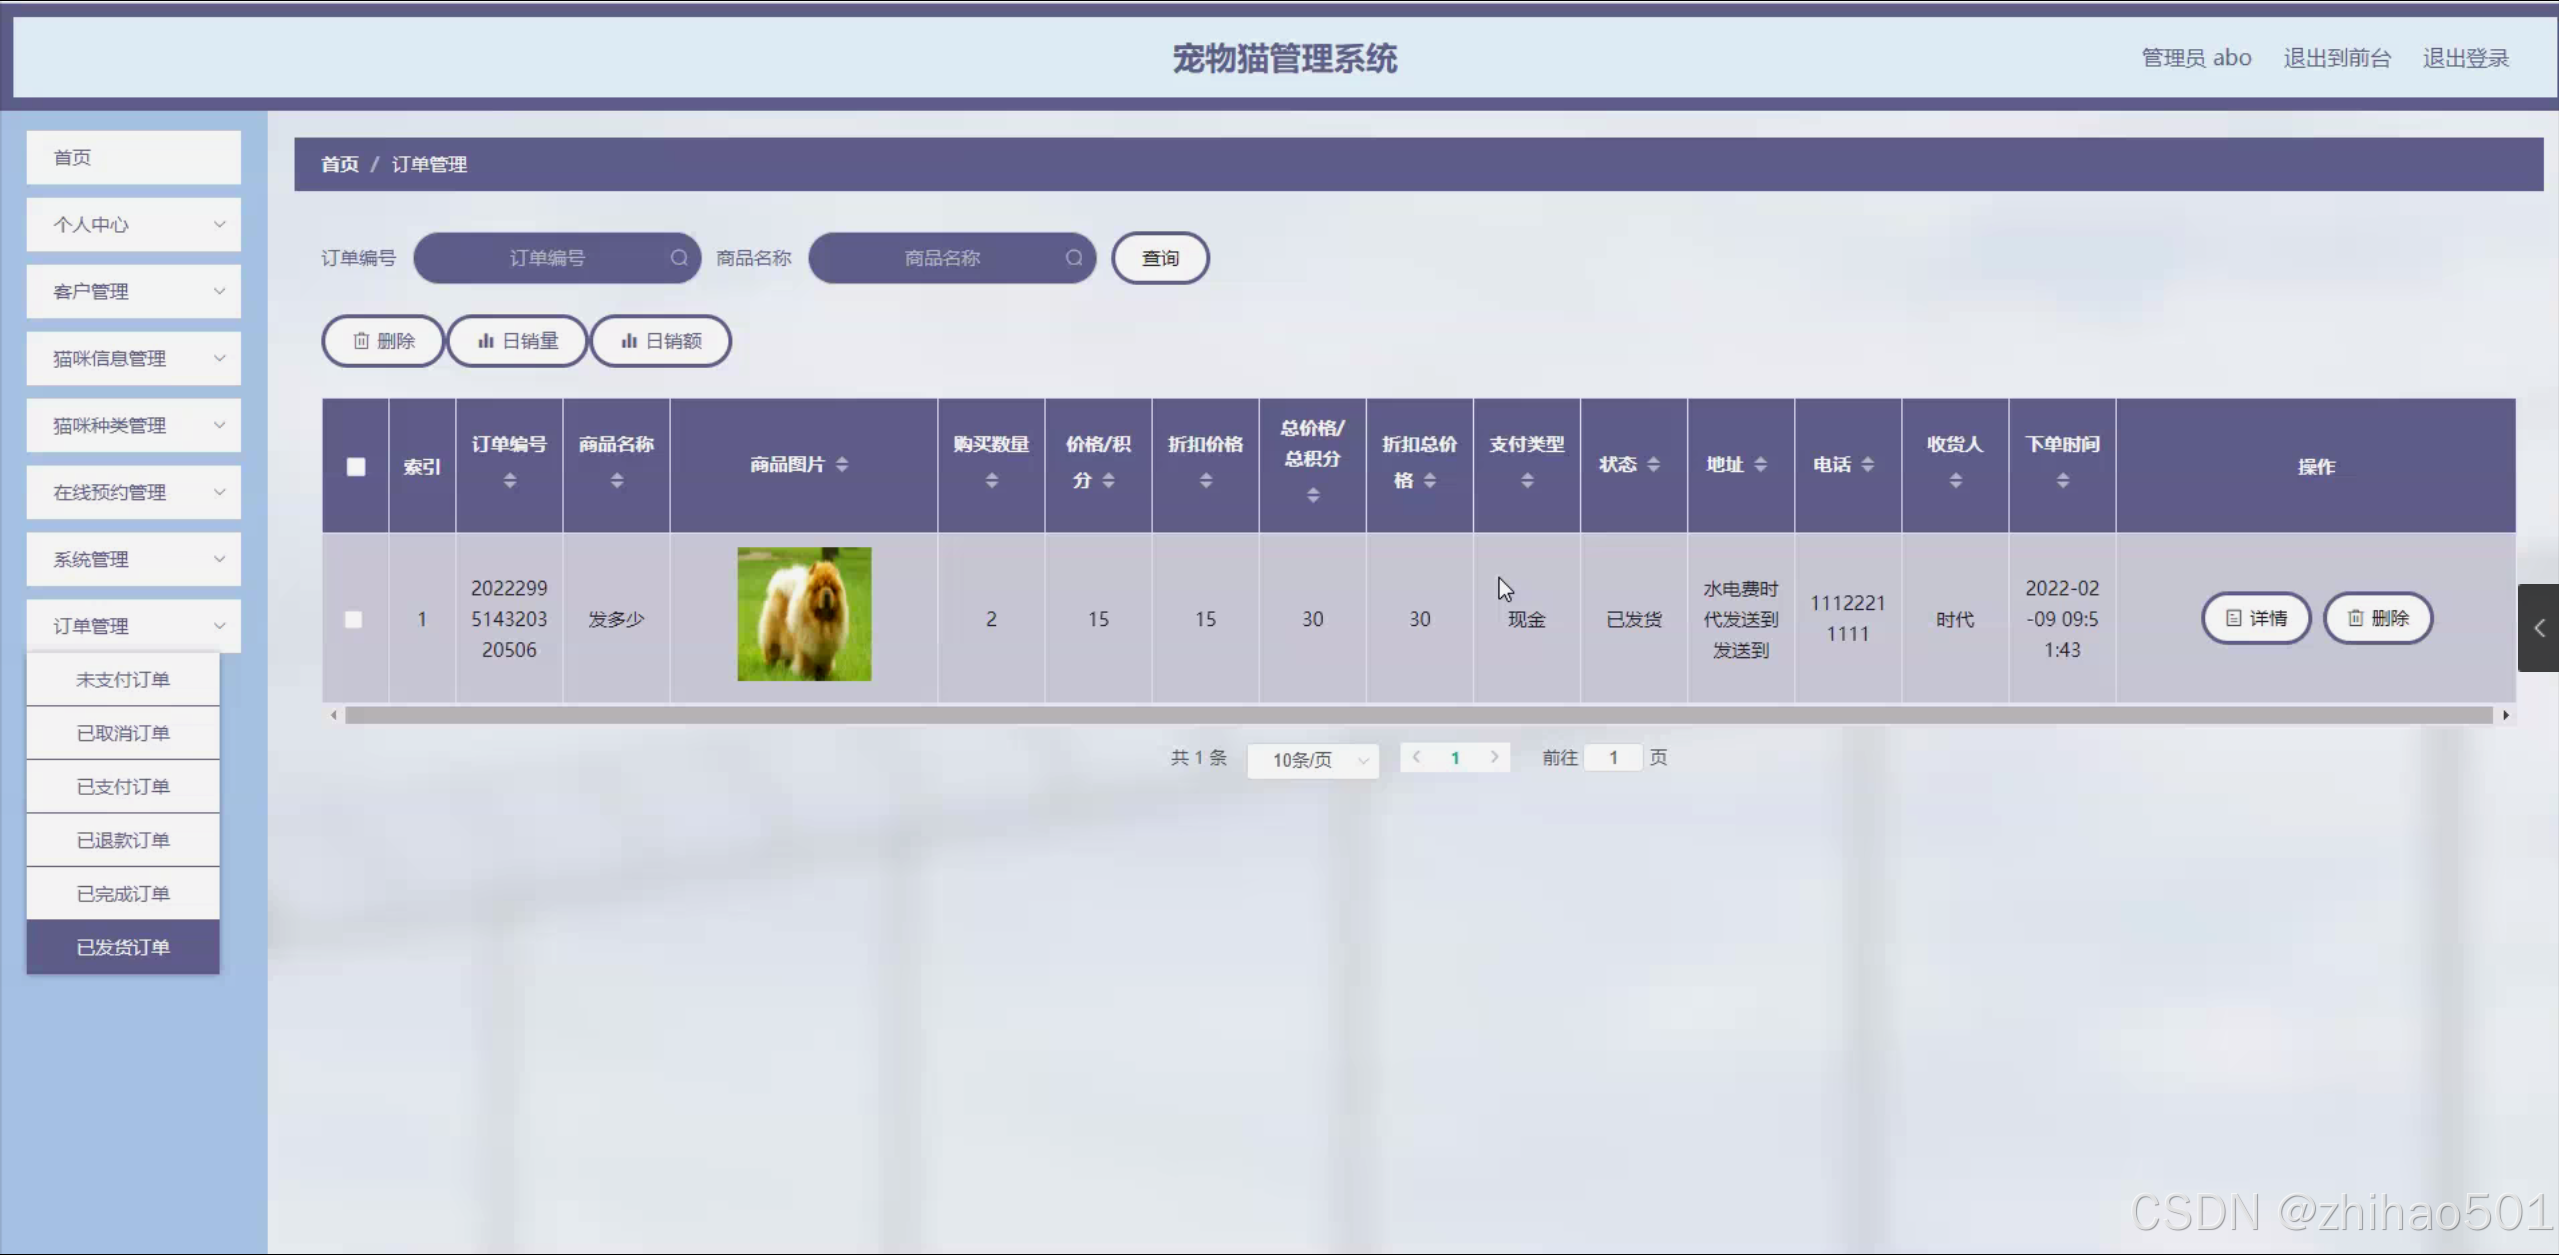Image resolution: width=2559 pixels, height=1255 pixels.
Task: Select 未支付订单 in the submenu
Action: (123, 679)
